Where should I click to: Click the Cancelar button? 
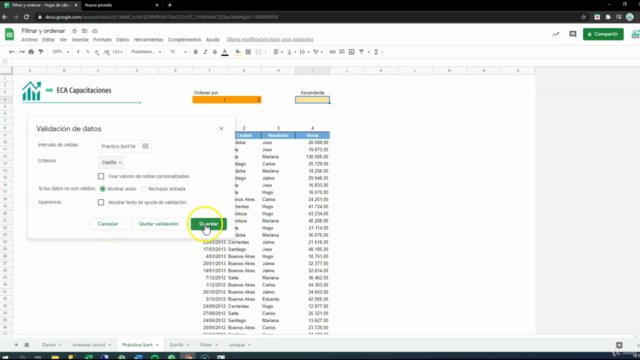(x=108, y=224)
